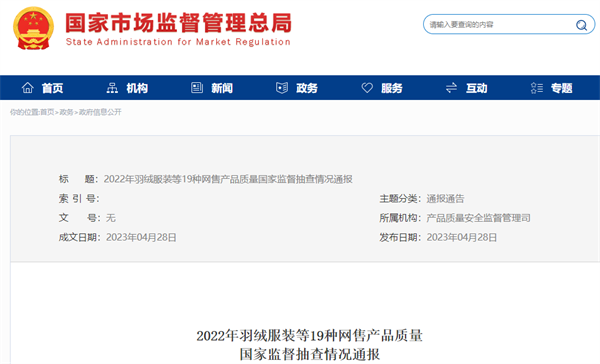Follow the 首页 breadcrumb link

47,112
